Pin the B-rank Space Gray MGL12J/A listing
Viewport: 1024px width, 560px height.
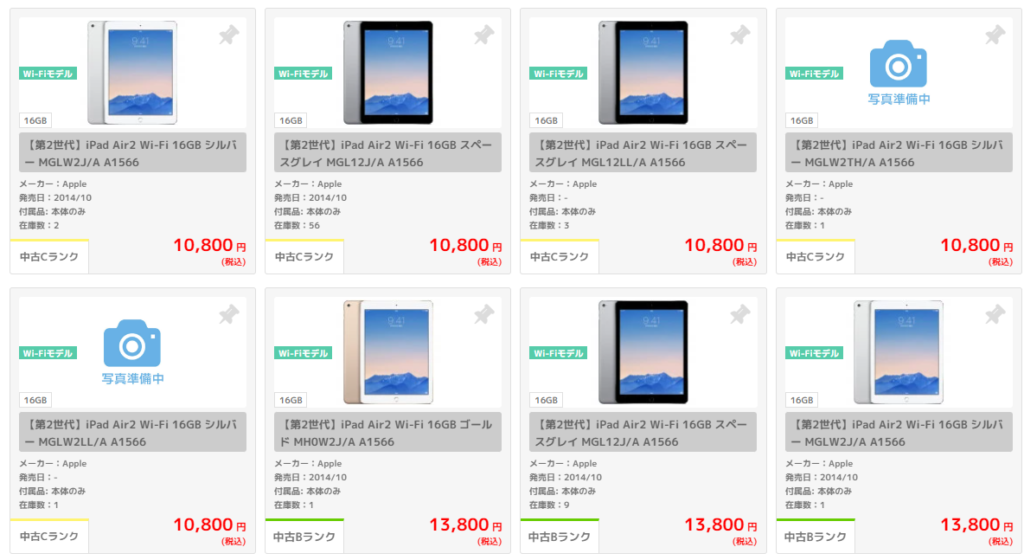[740, 316]
